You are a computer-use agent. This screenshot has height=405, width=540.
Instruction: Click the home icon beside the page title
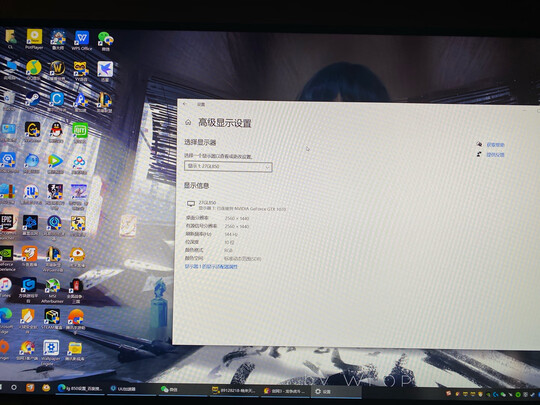click(x=188, y=122)
